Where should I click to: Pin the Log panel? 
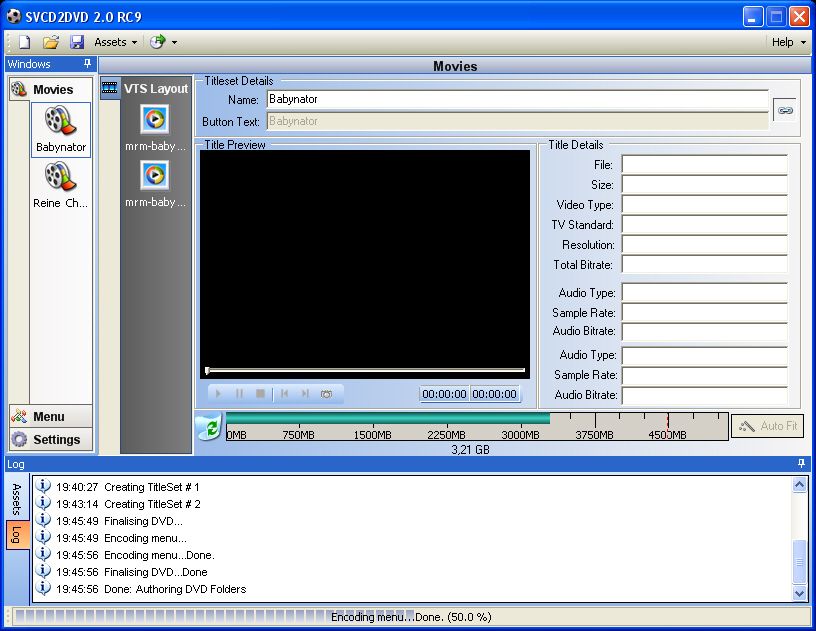pyautogui.click(x=801, y=463)
